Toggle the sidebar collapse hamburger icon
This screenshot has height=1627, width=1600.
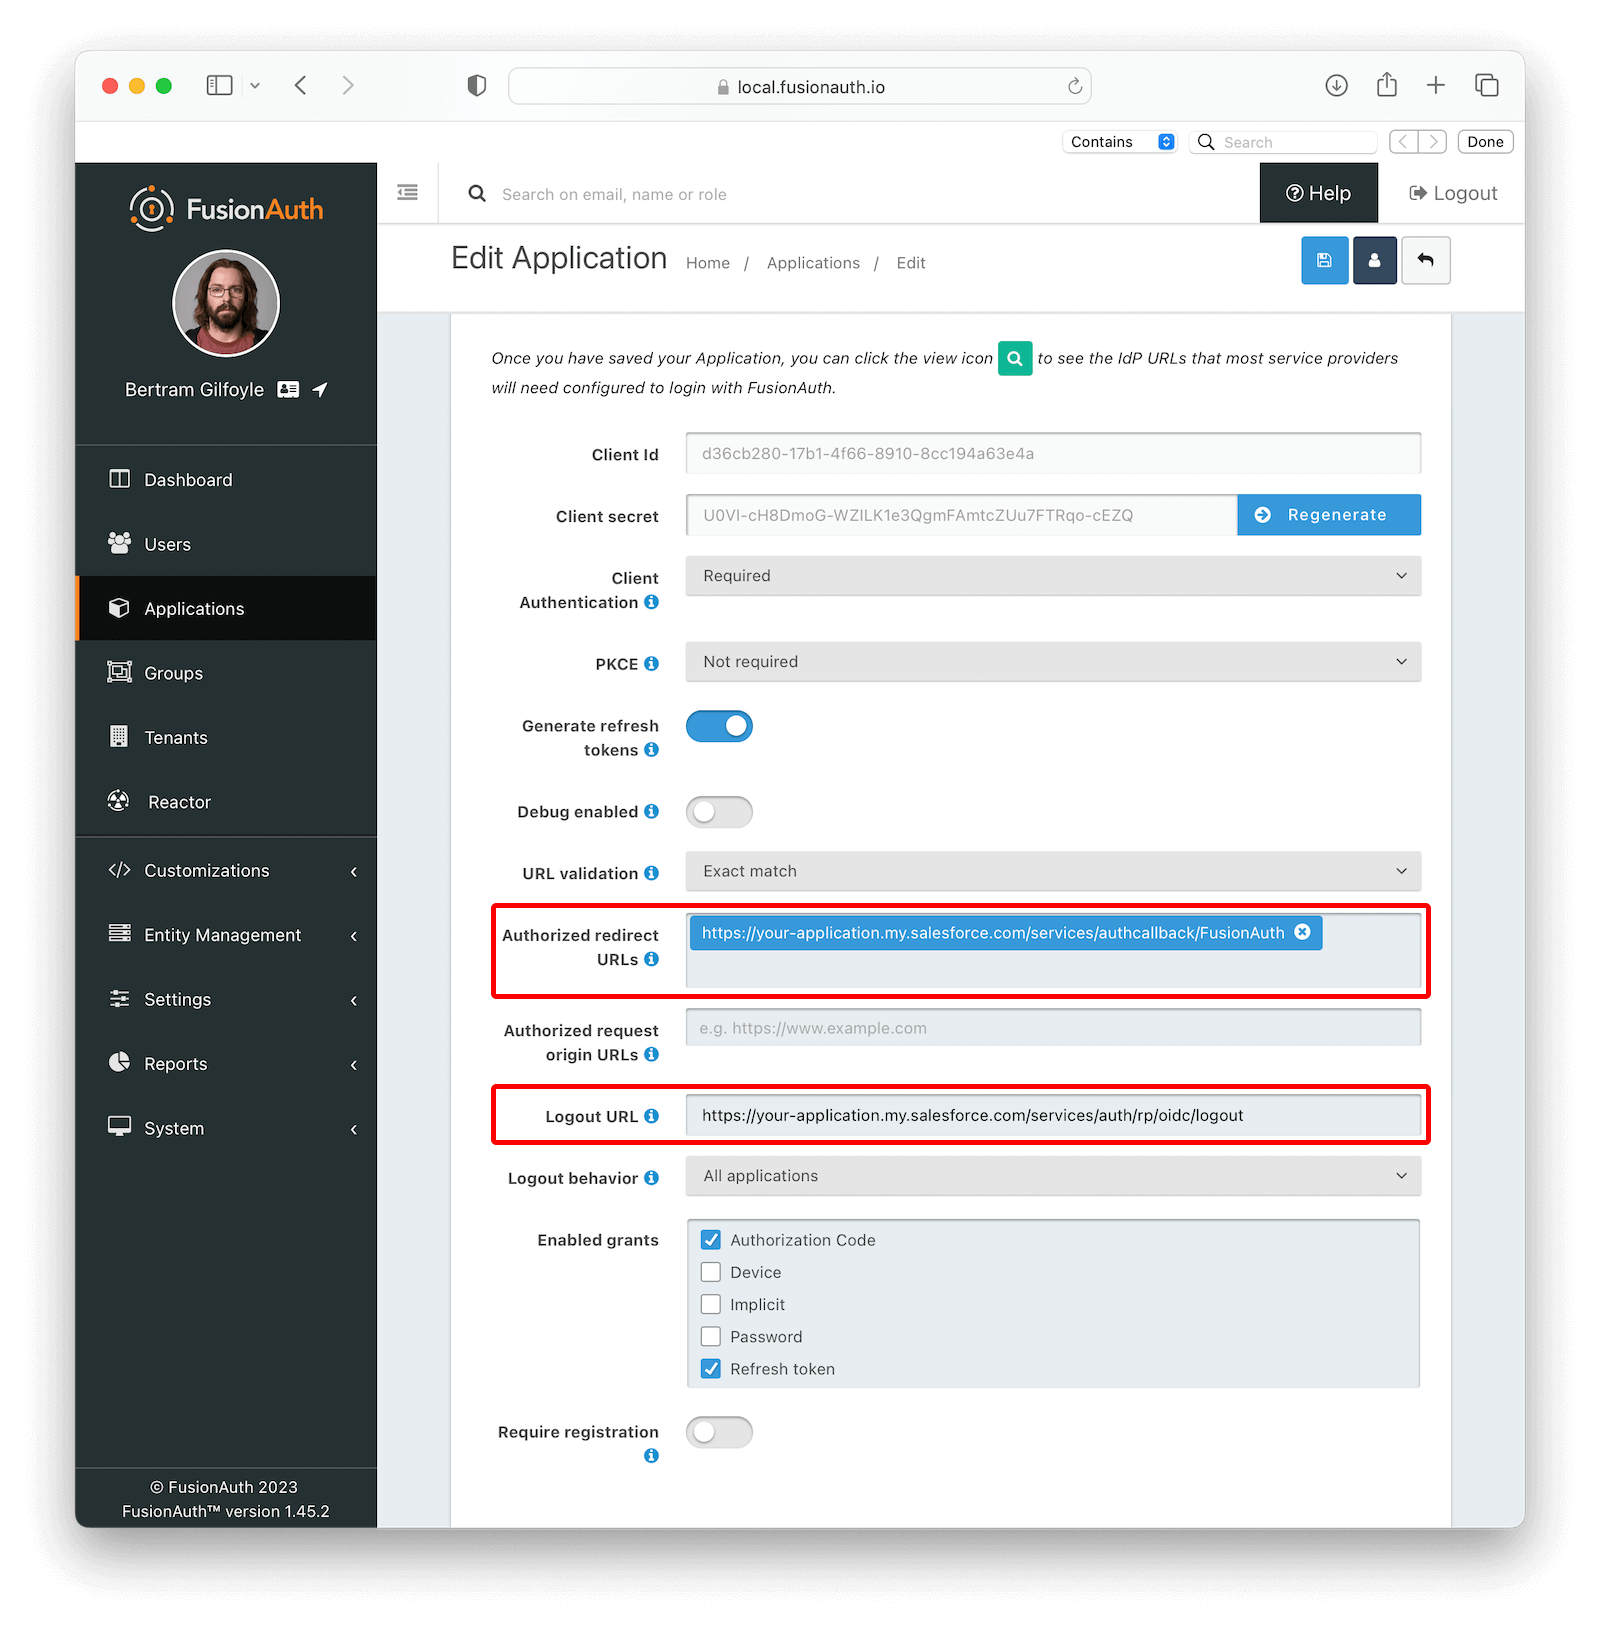click(x=407, y=192)
